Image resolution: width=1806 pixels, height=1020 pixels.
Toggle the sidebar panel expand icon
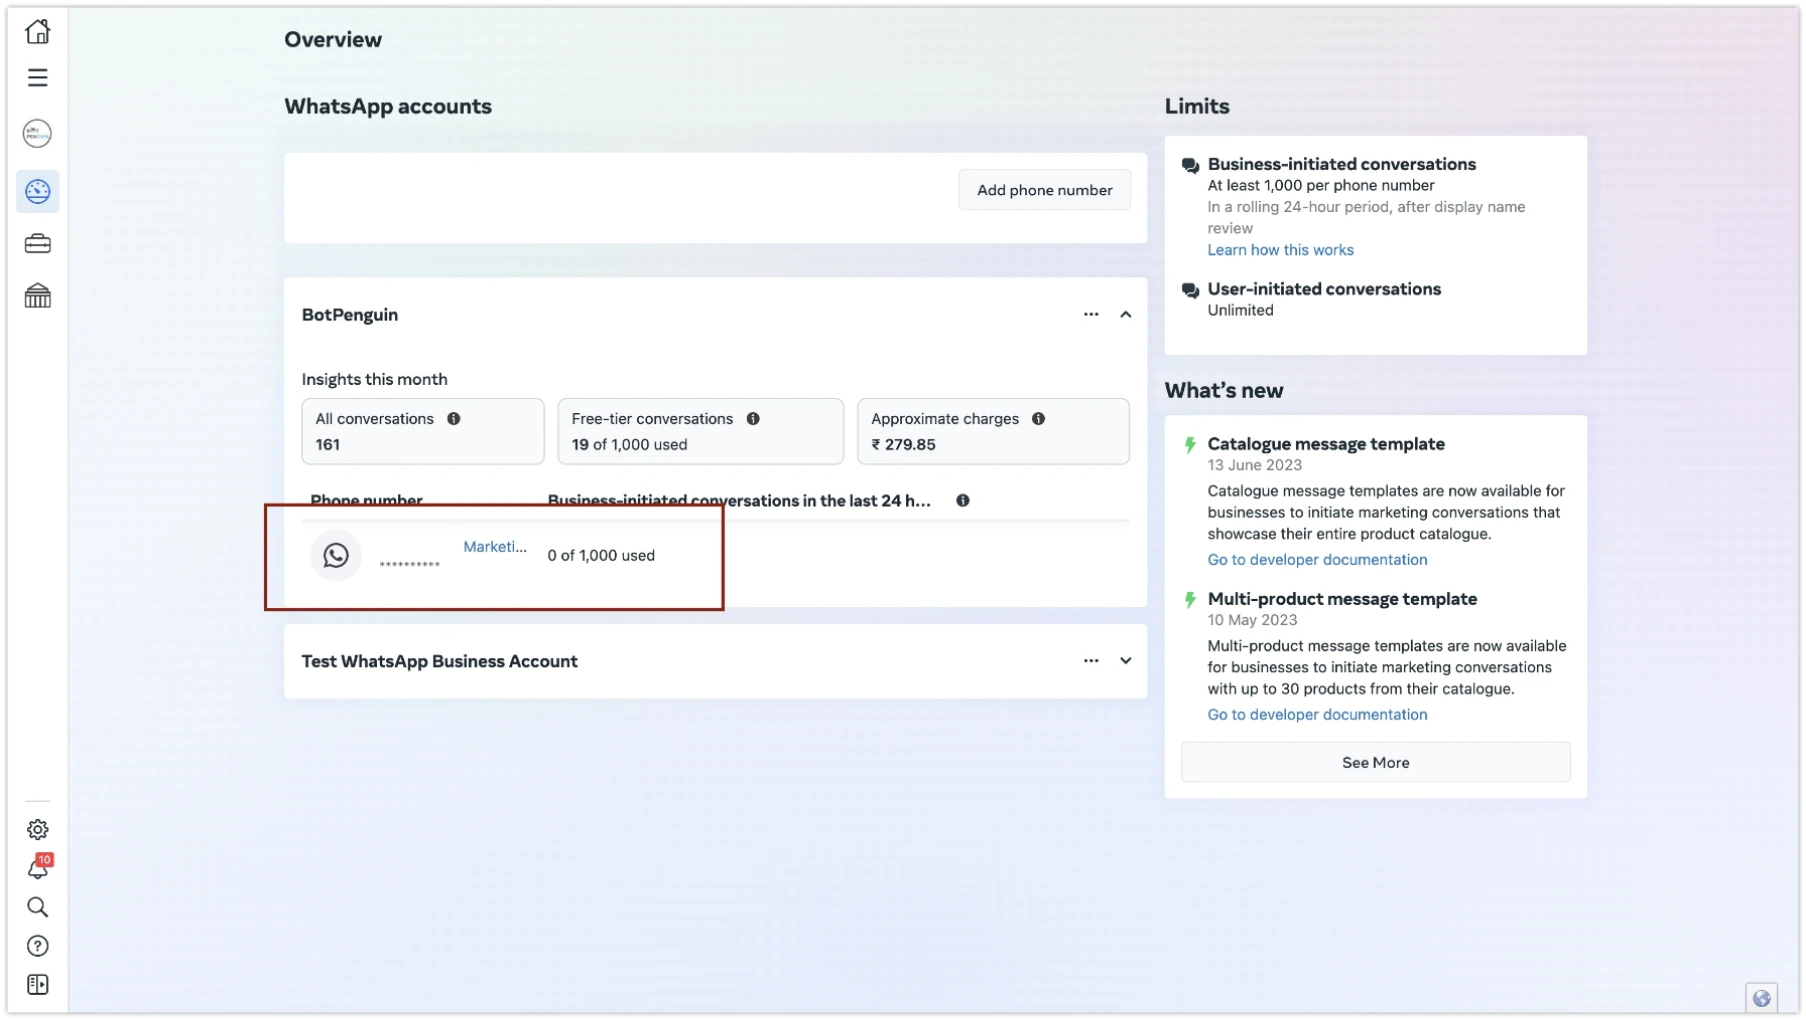[38, 985]
